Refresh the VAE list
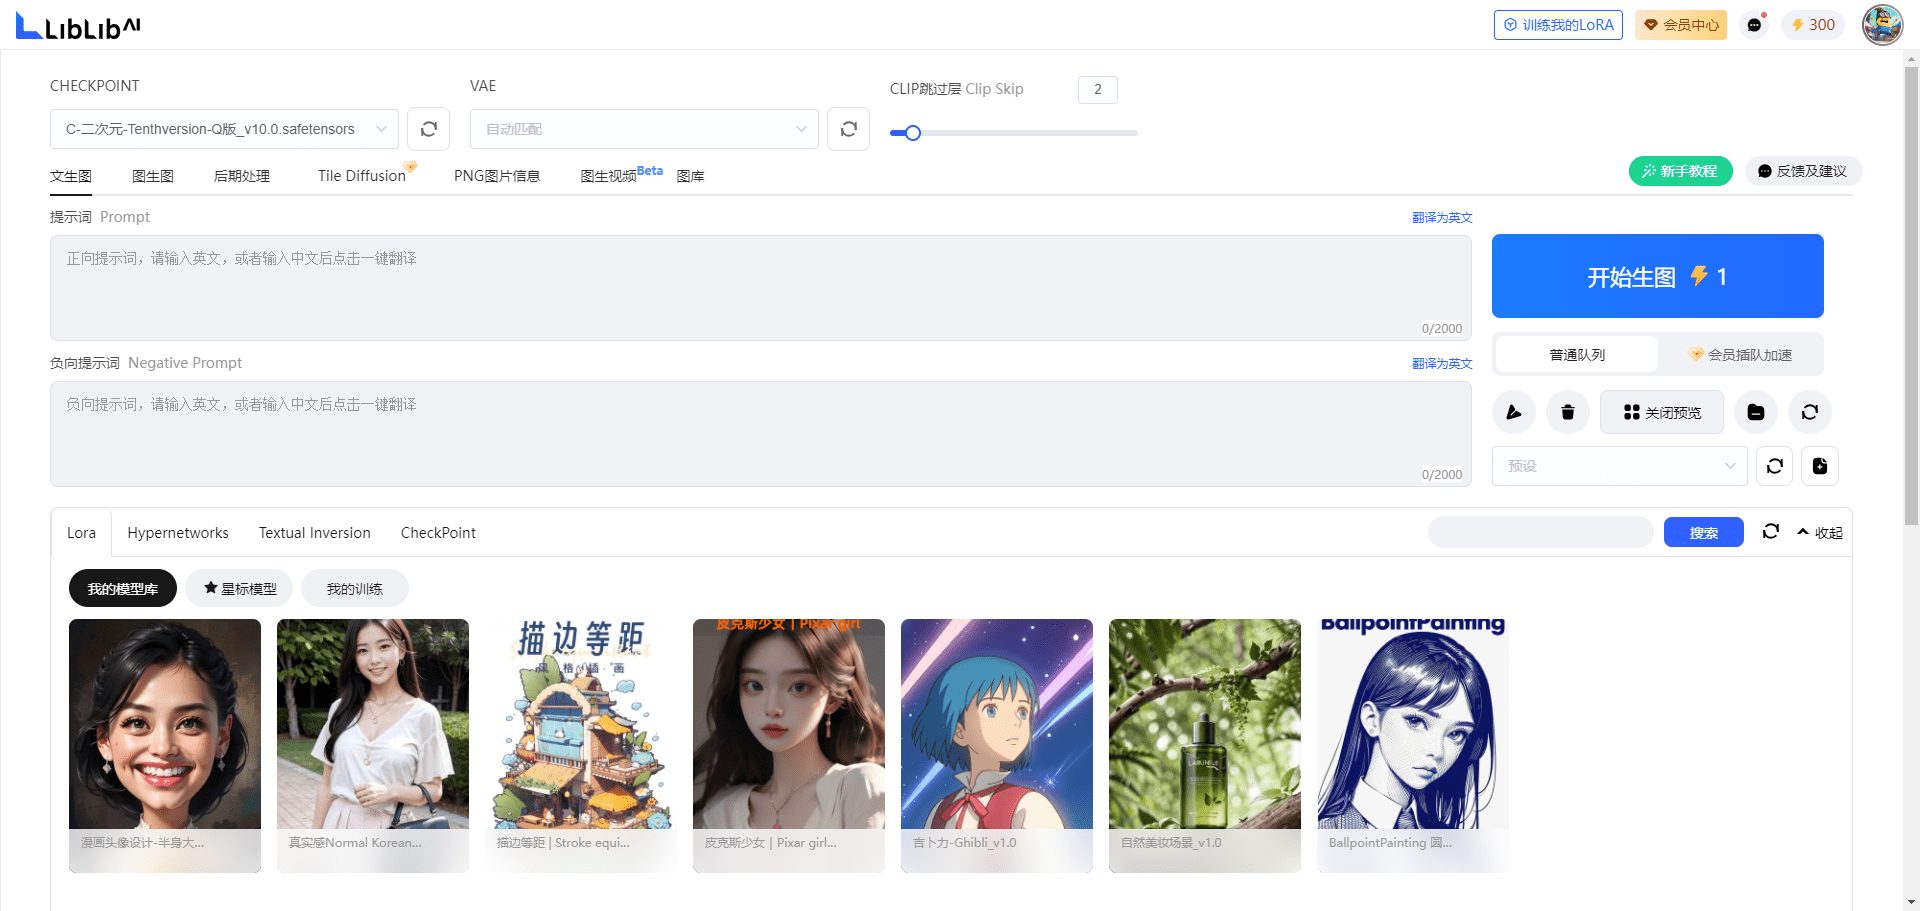The height and width of the screenshot is (911, 1920). coord(849,129)
